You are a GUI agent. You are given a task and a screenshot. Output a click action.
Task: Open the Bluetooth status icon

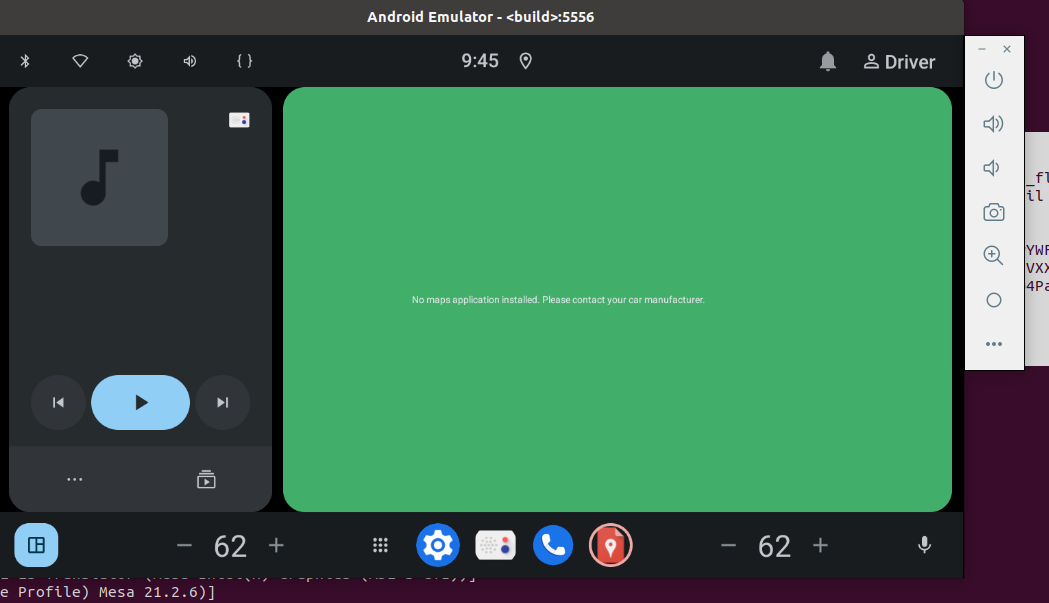click(25, 61)
